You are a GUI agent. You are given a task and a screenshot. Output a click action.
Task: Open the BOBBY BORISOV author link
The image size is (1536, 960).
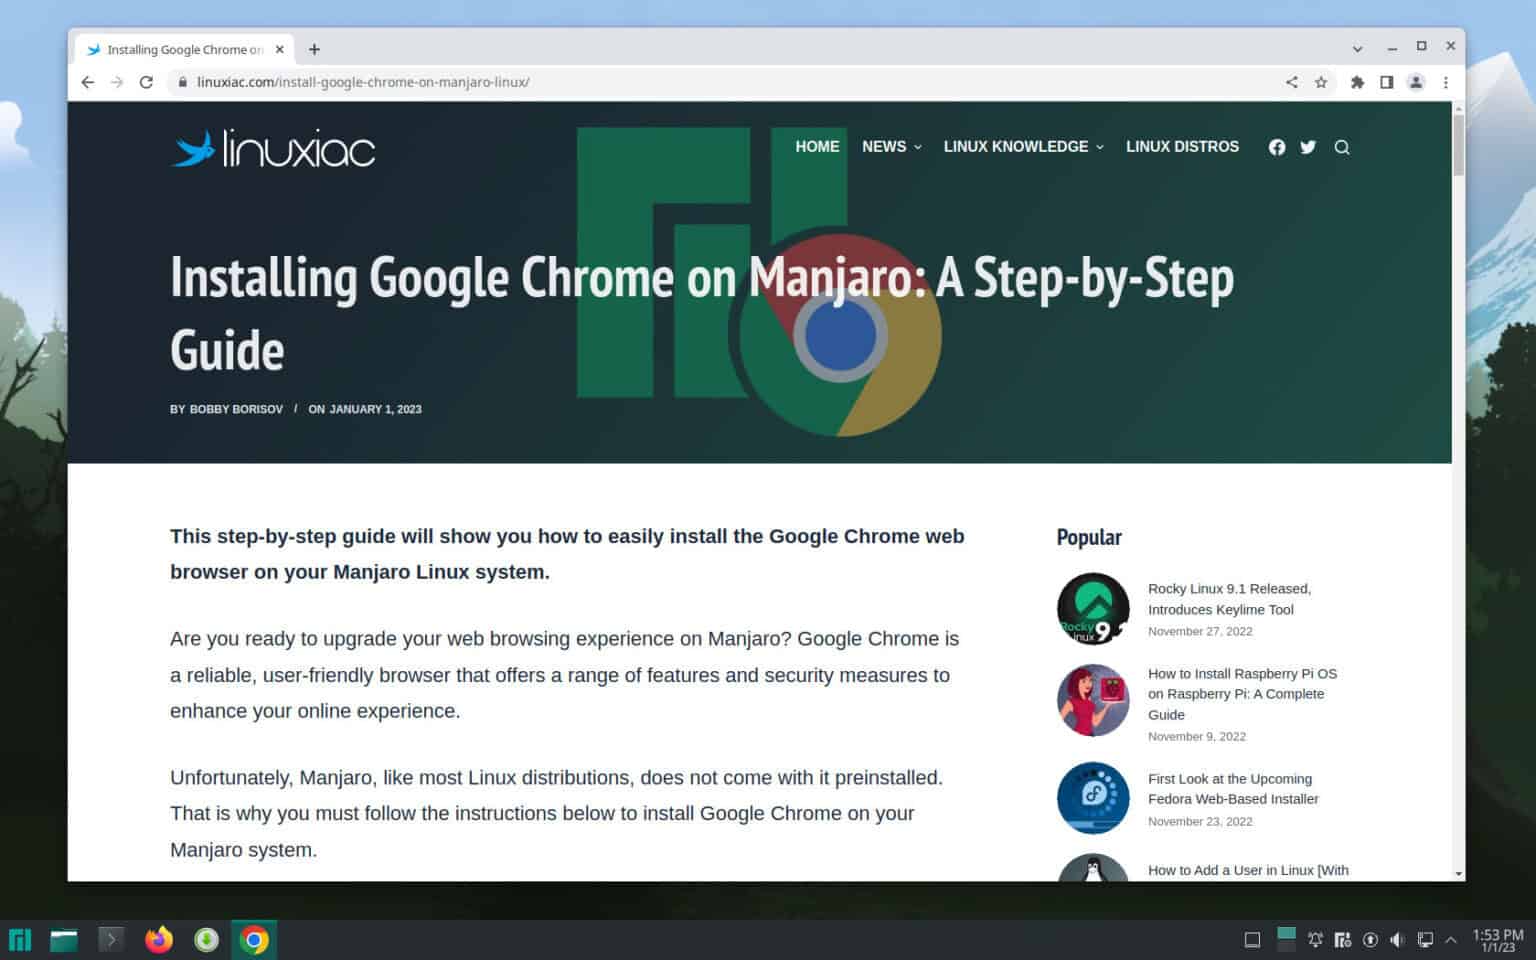[x=237, y=409]
